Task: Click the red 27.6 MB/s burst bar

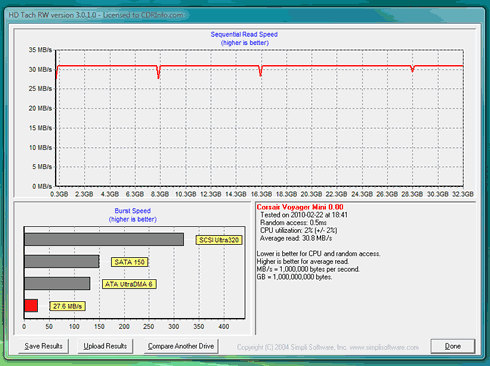Action: pos(31,306)
